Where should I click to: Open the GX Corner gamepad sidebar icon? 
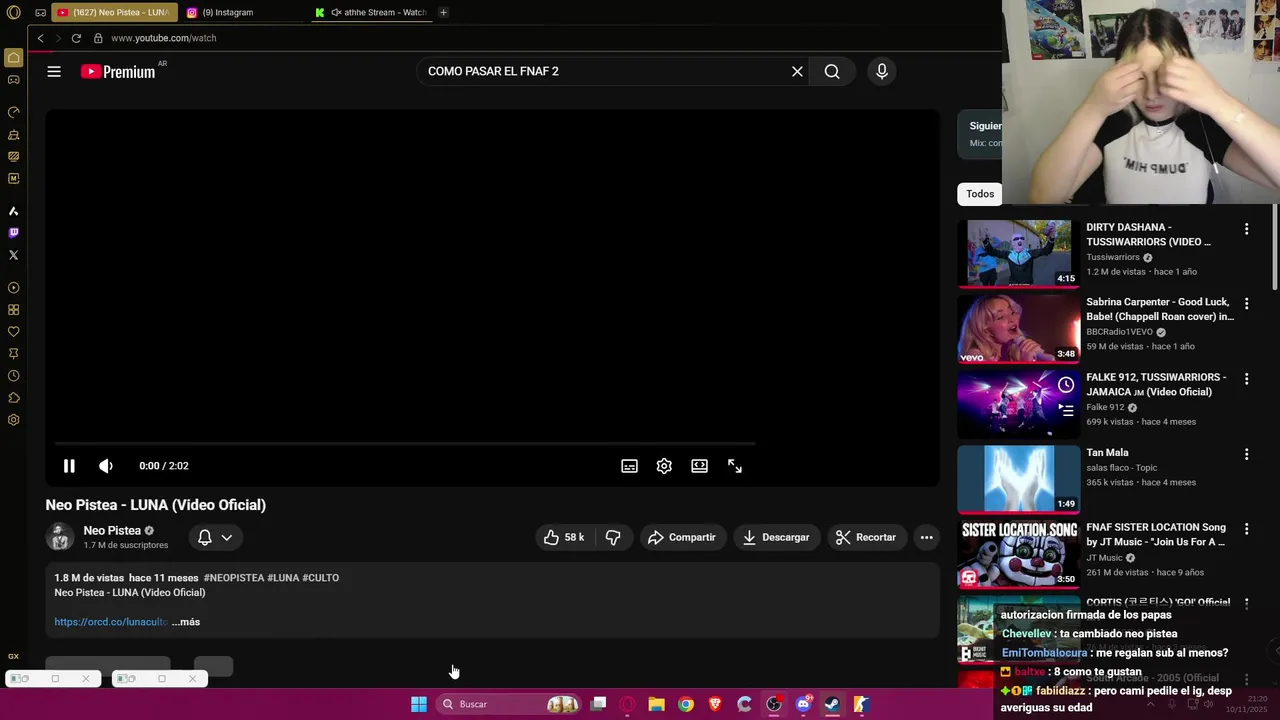point(13,80)
